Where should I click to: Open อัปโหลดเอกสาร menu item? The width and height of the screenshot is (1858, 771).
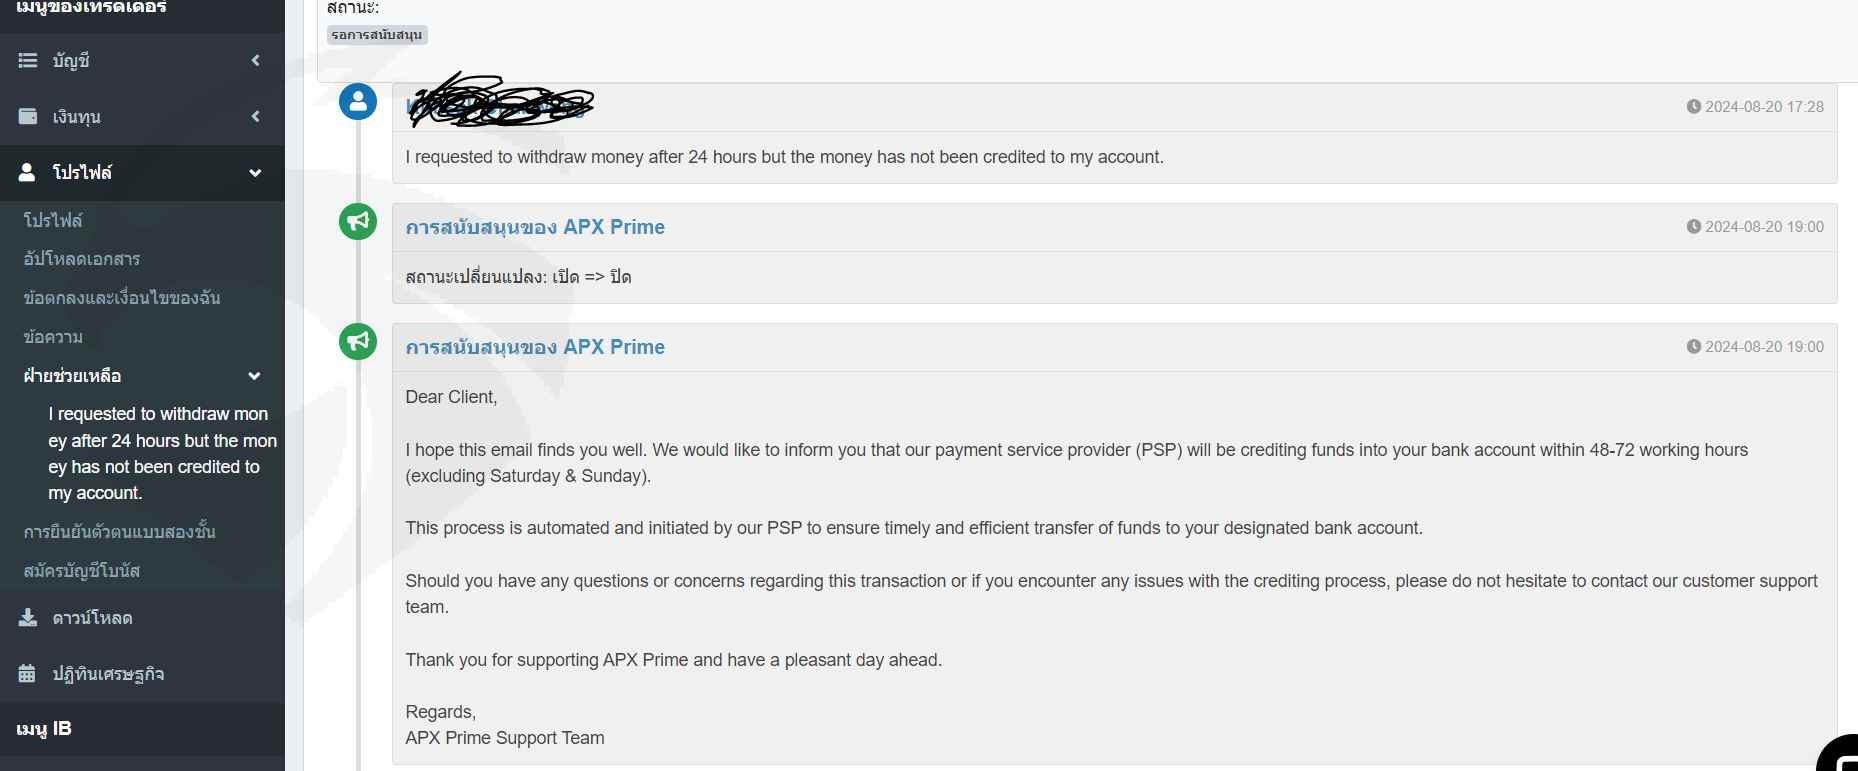tap(82, 259)
